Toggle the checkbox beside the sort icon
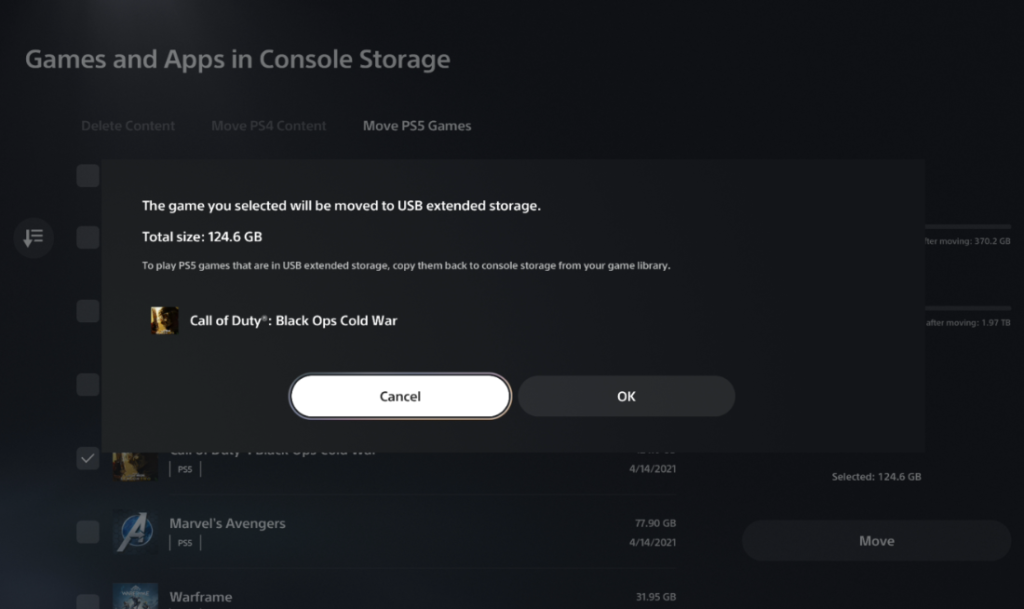Image resolution: width=1024 pixels, height=609 pixels. coord(88,237)
